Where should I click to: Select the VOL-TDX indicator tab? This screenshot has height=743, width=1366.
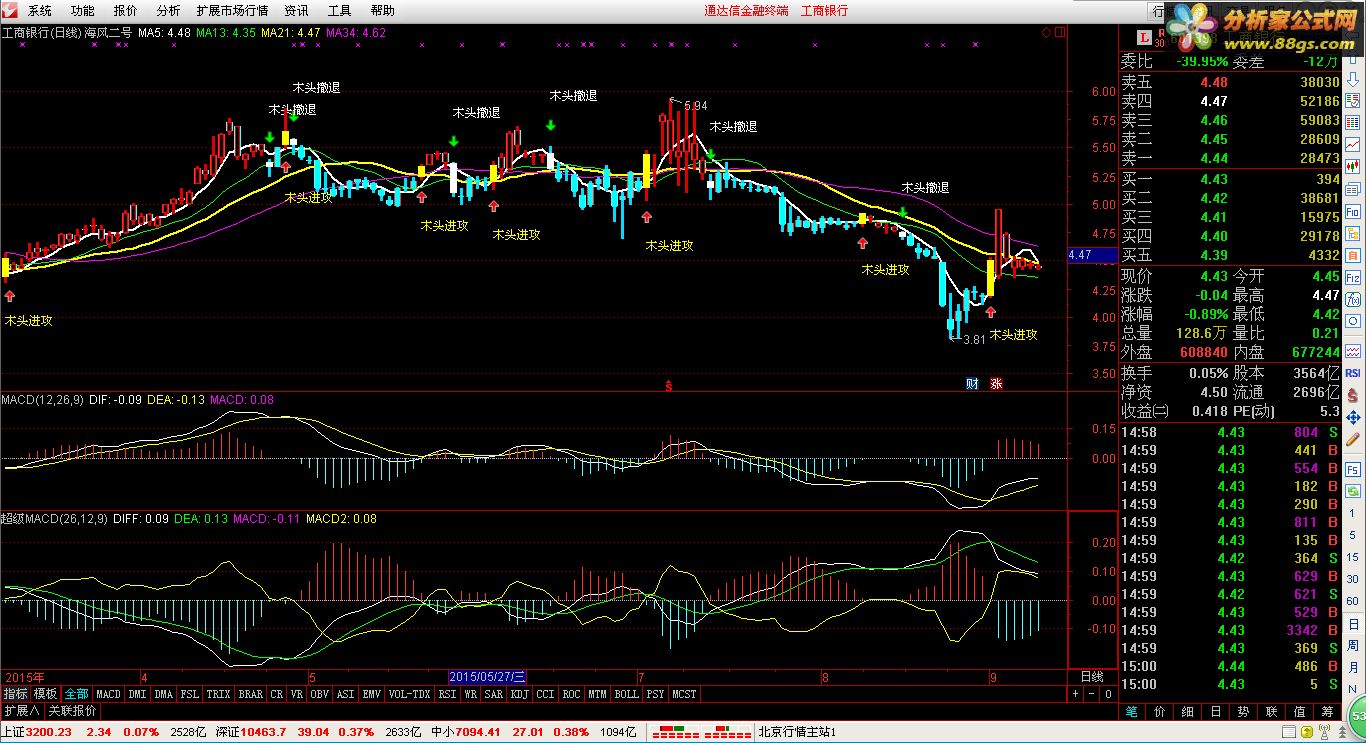(x=409, y=693)
